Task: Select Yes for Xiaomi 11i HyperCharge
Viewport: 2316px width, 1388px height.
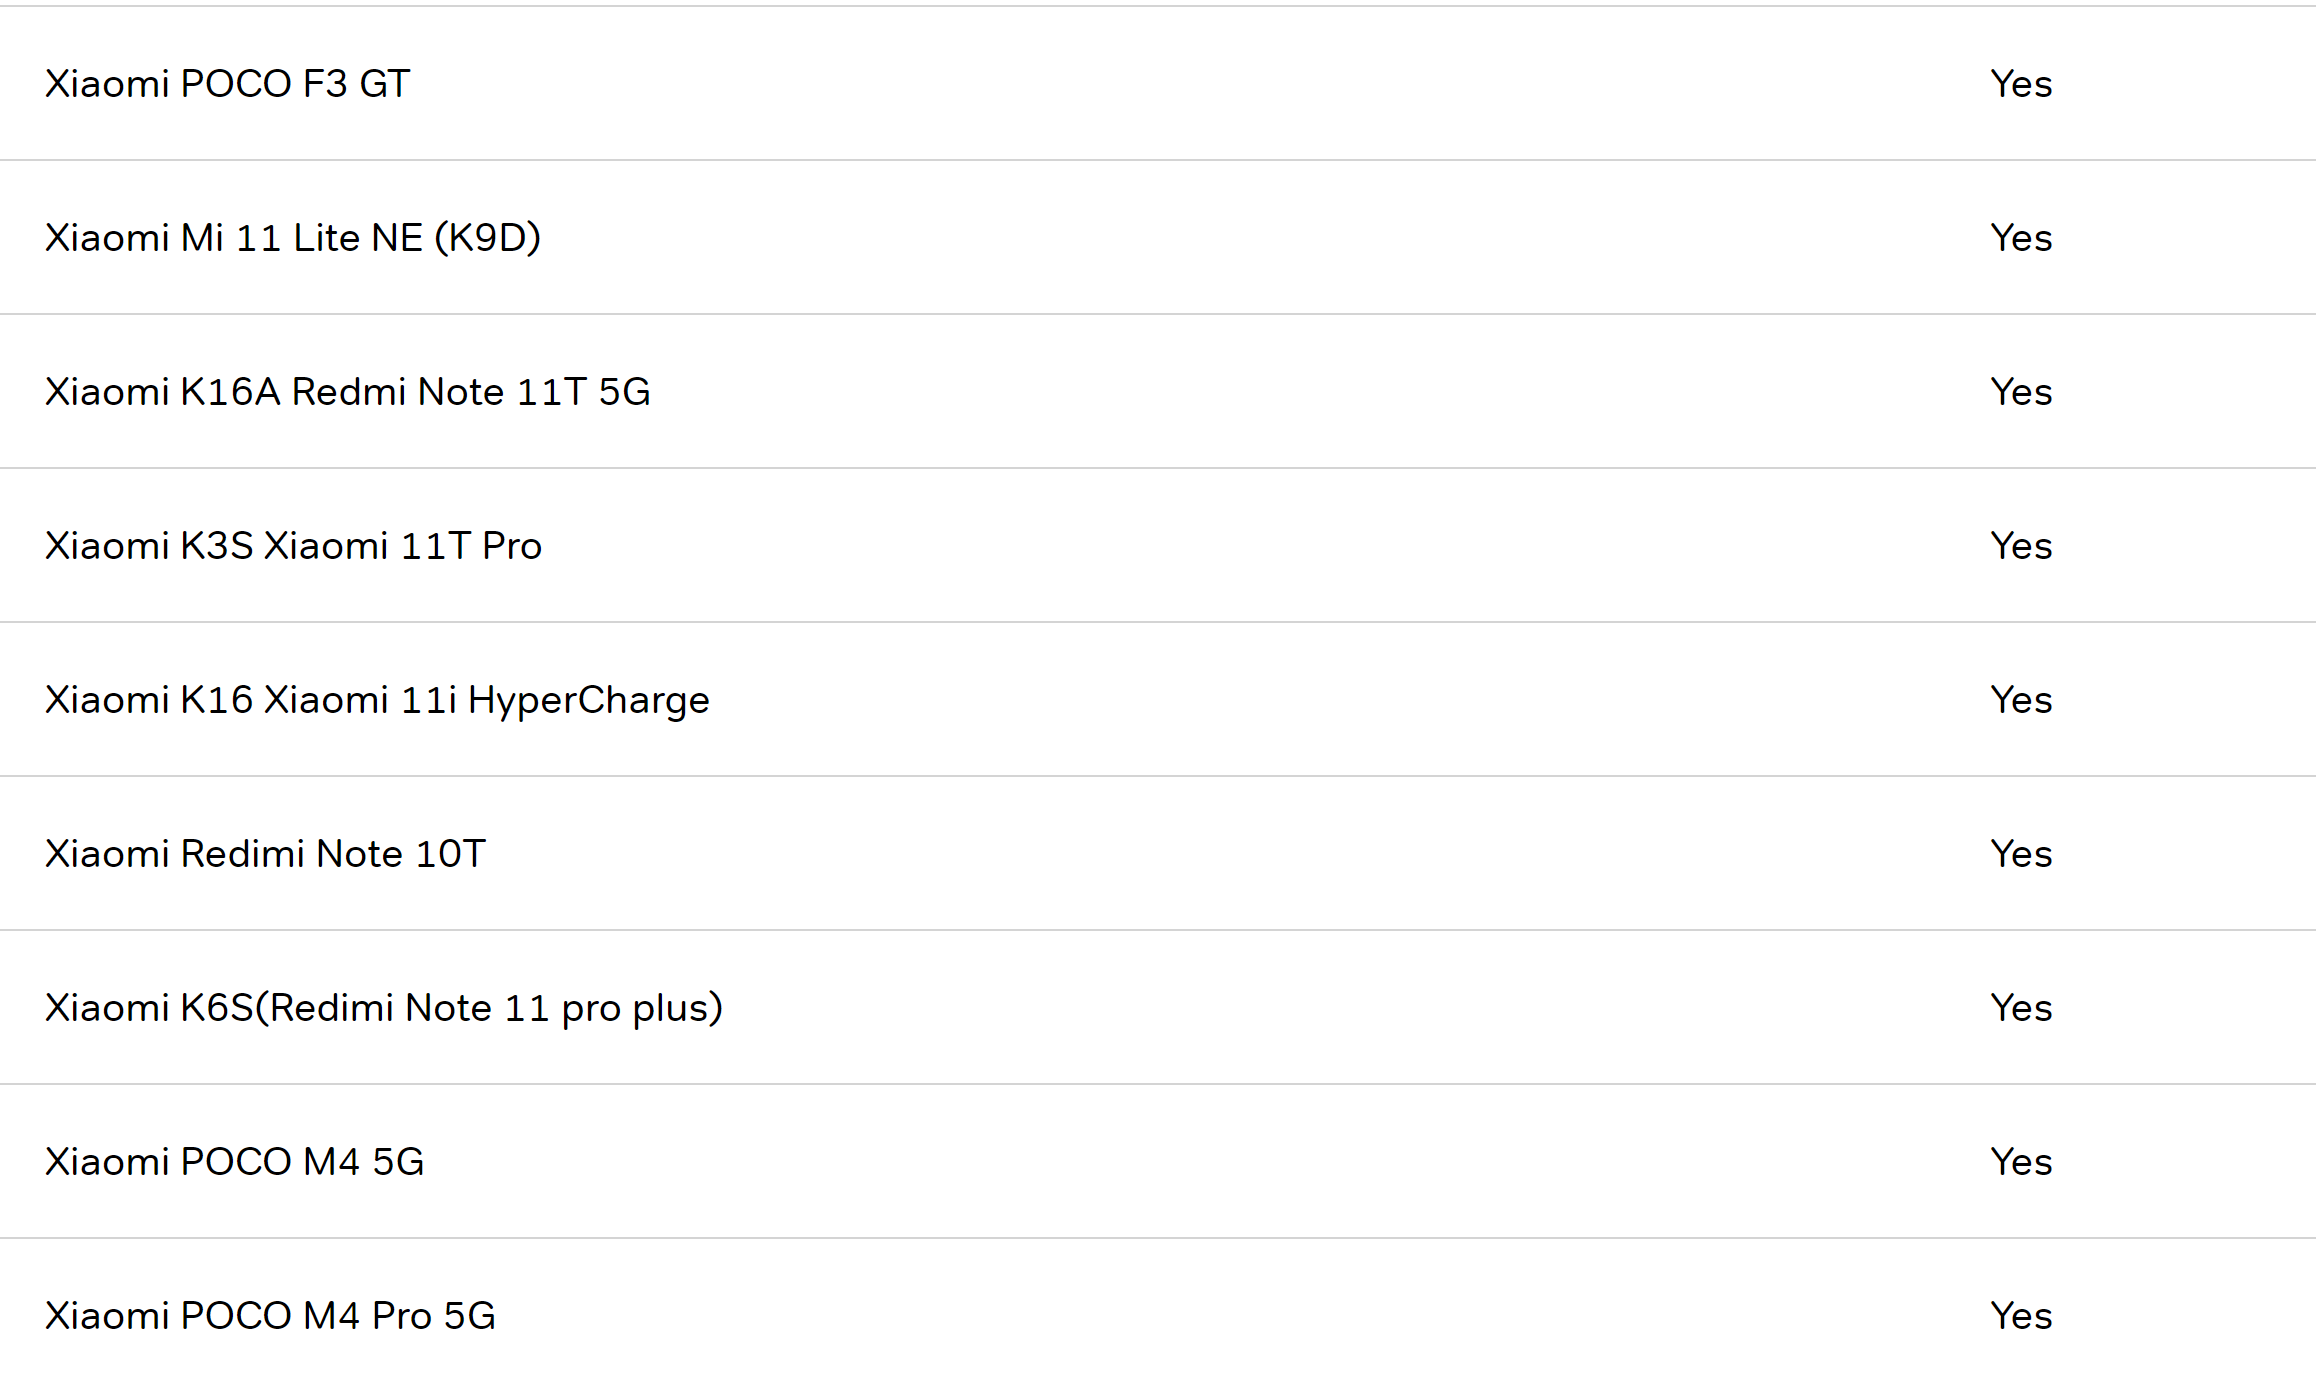Action: (2021, 700)
